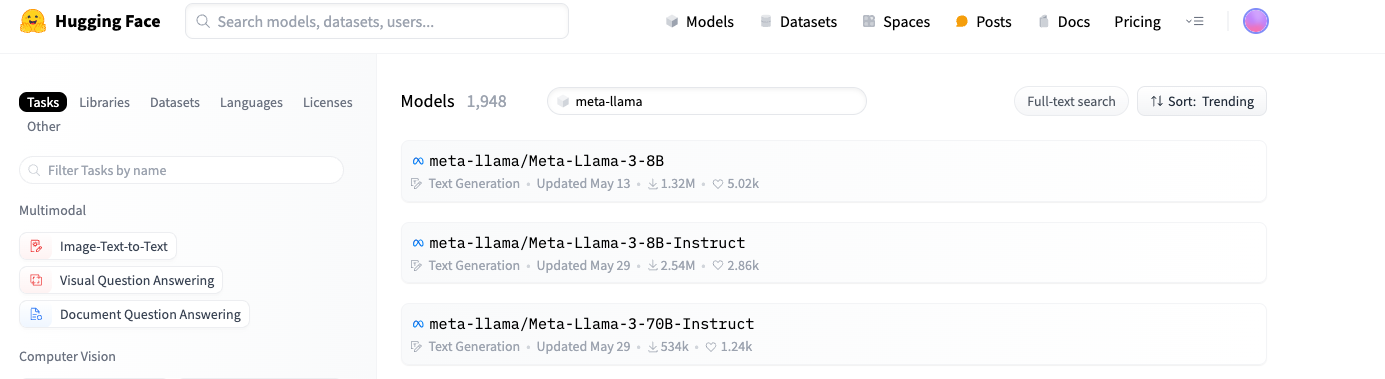Viewport: 1385px width, 379px height.
Task: Switch to the Licenses filter tab
Action: pyautogui.click(x=328, y=102)
